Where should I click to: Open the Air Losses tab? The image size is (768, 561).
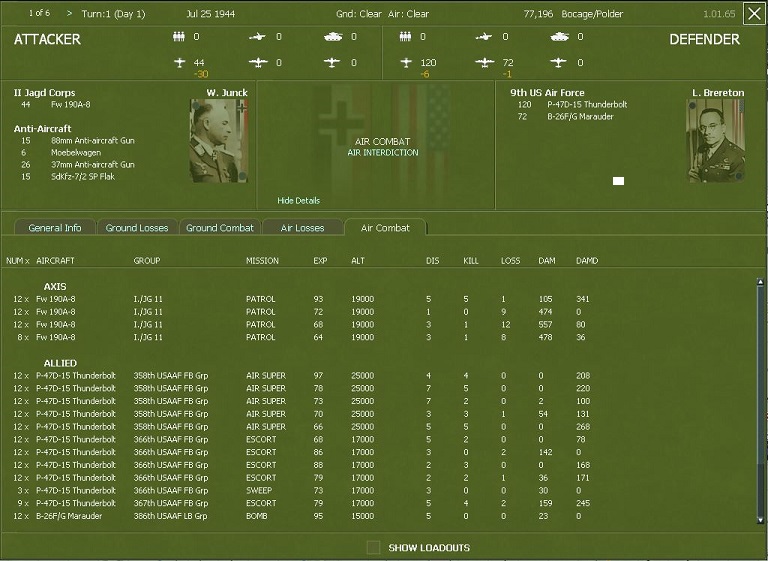tap(303, 228)
